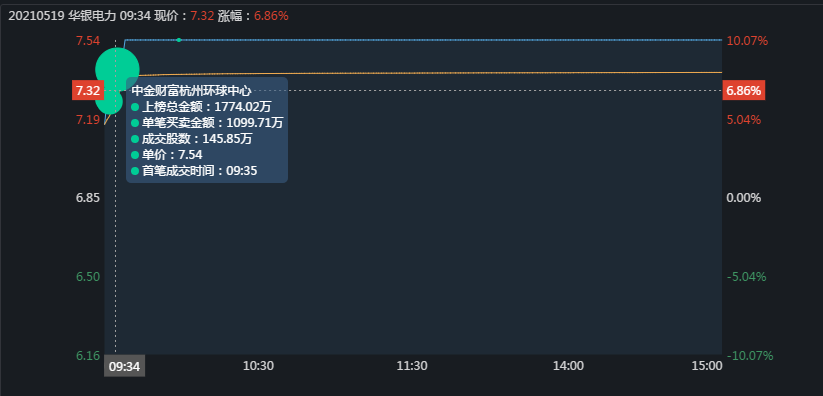823x396 pixels.
Task: Click the 14:00 time axis label
Action: 568,366
